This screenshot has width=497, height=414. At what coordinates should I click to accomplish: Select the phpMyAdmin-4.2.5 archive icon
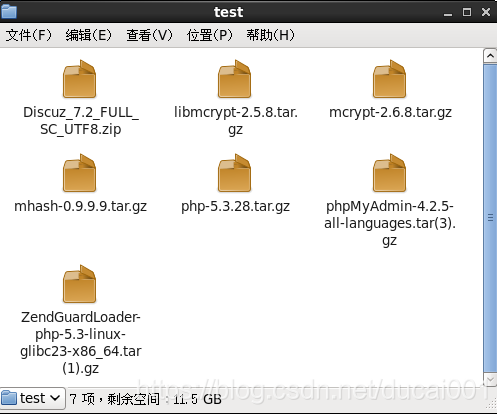[x=389, y=173]
